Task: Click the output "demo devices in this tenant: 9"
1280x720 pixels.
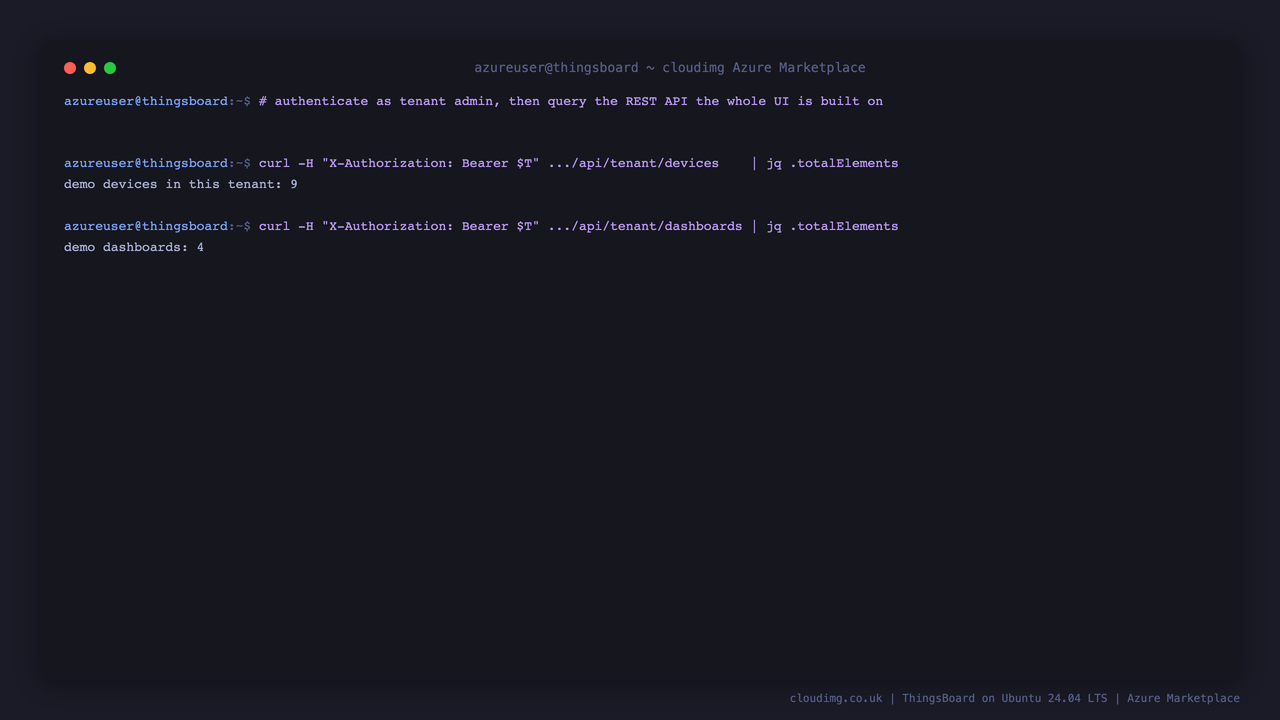Action: pos(181,184)
